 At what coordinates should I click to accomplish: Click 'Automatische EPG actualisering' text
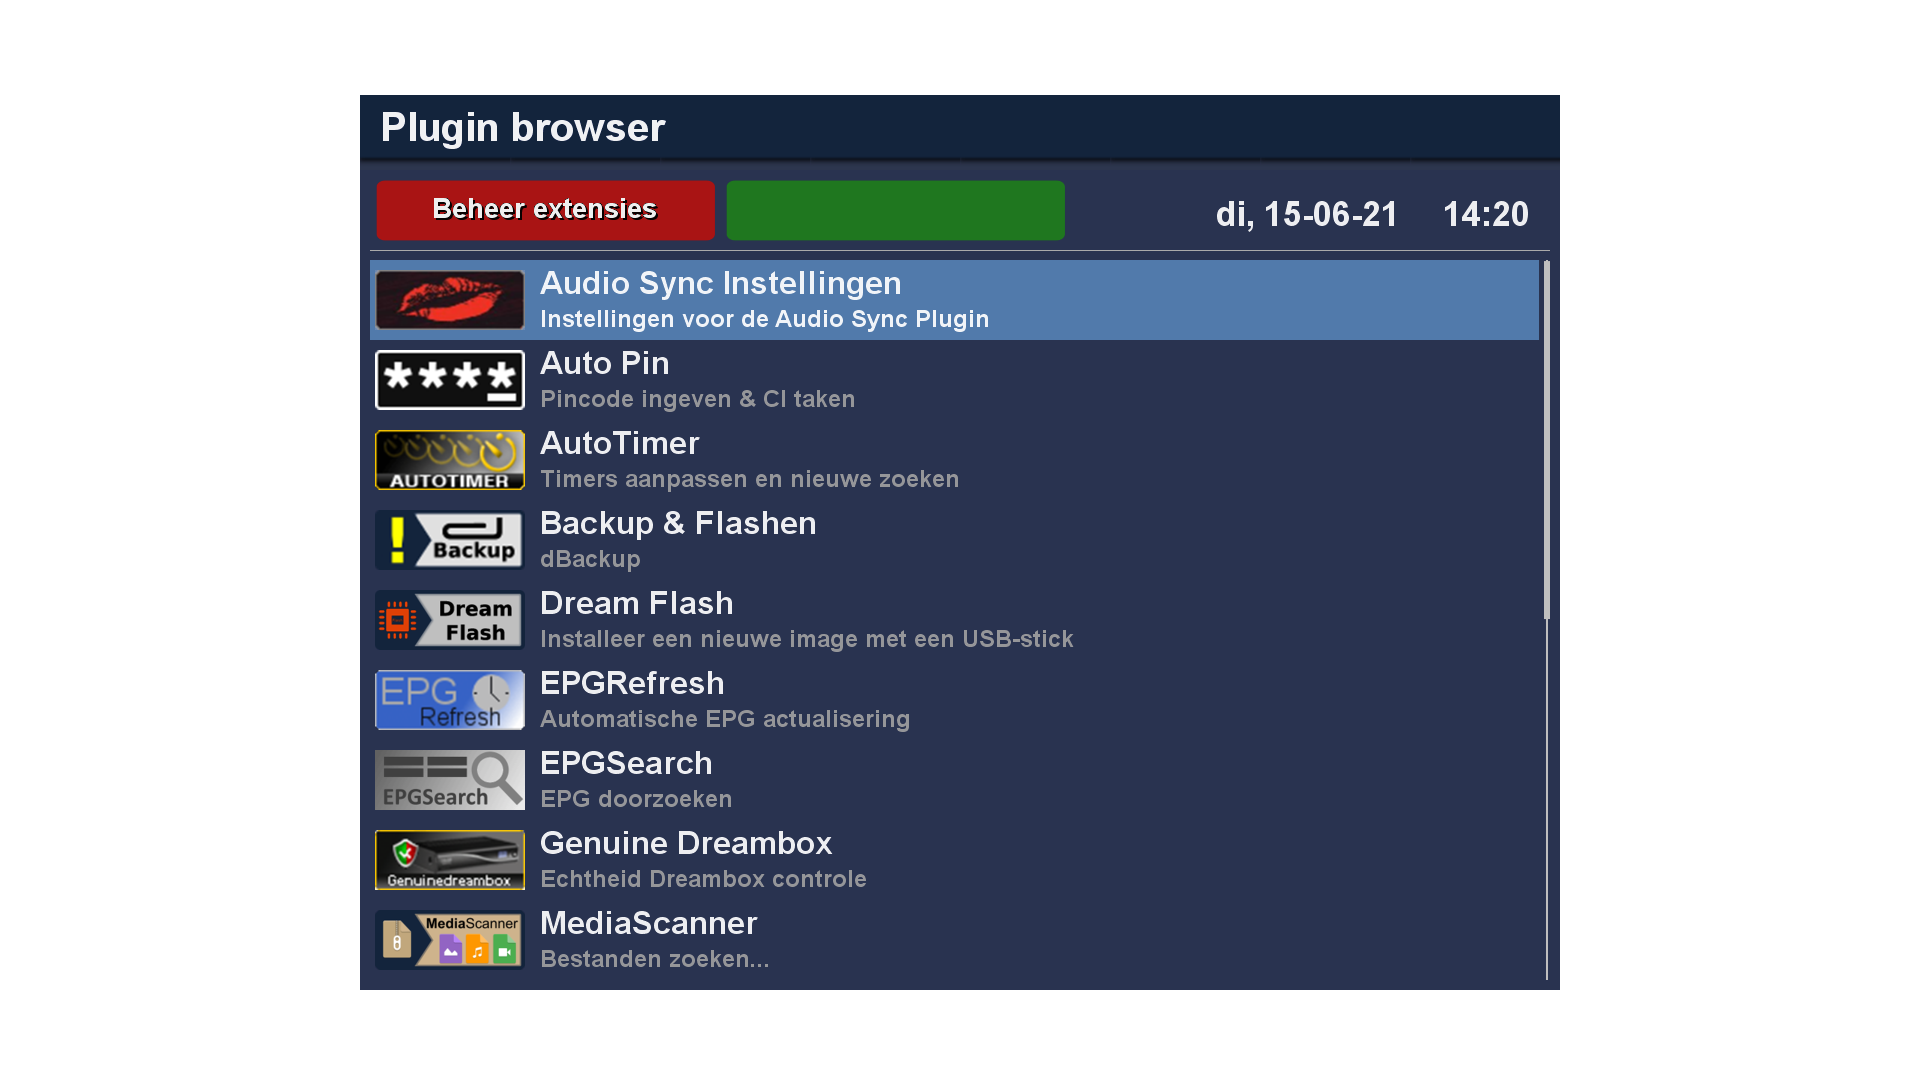coord(725,719)
